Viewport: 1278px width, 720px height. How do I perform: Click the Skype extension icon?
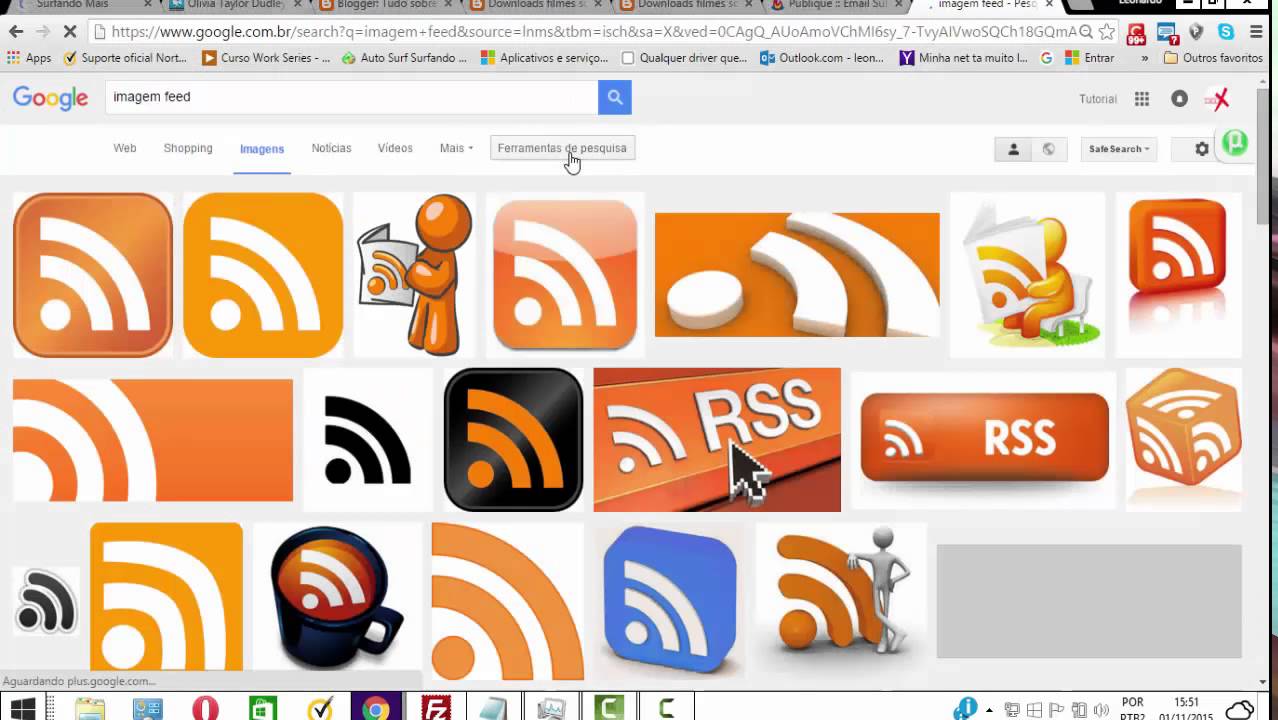coord(1226,32)
